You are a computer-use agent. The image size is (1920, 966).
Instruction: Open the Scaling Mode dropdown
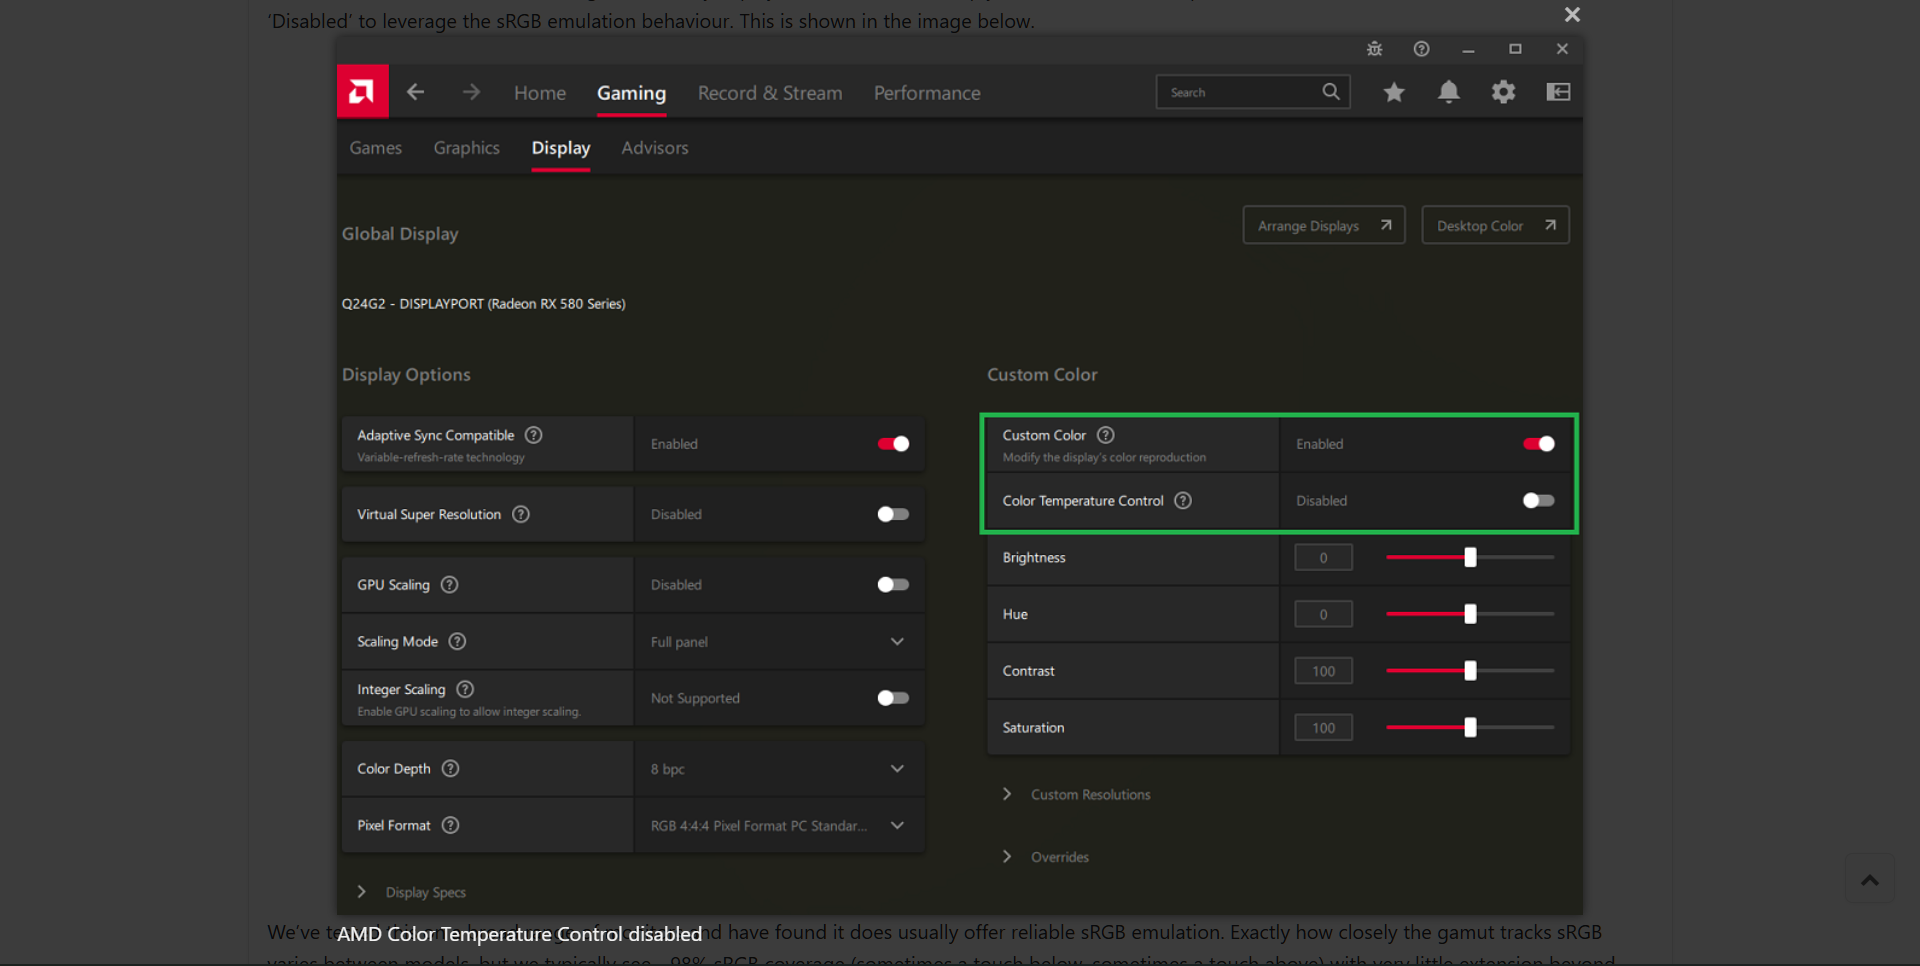pos(897,641)
